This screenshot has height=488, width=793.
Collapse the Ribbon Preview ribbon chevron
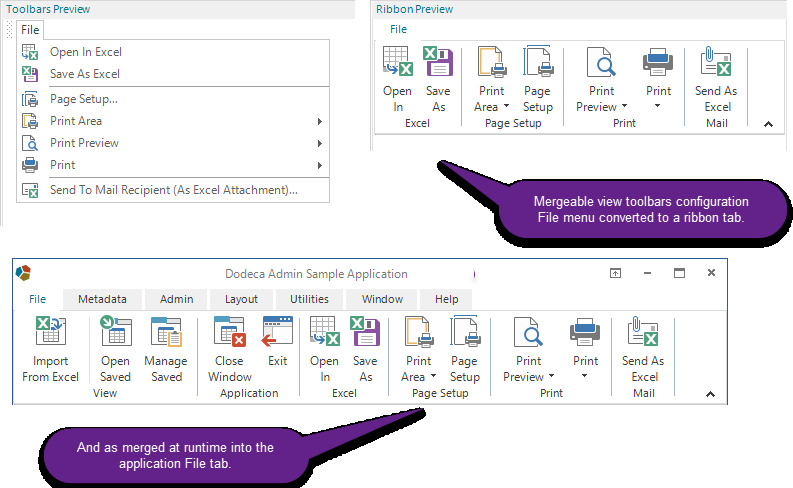coord(768,124)
